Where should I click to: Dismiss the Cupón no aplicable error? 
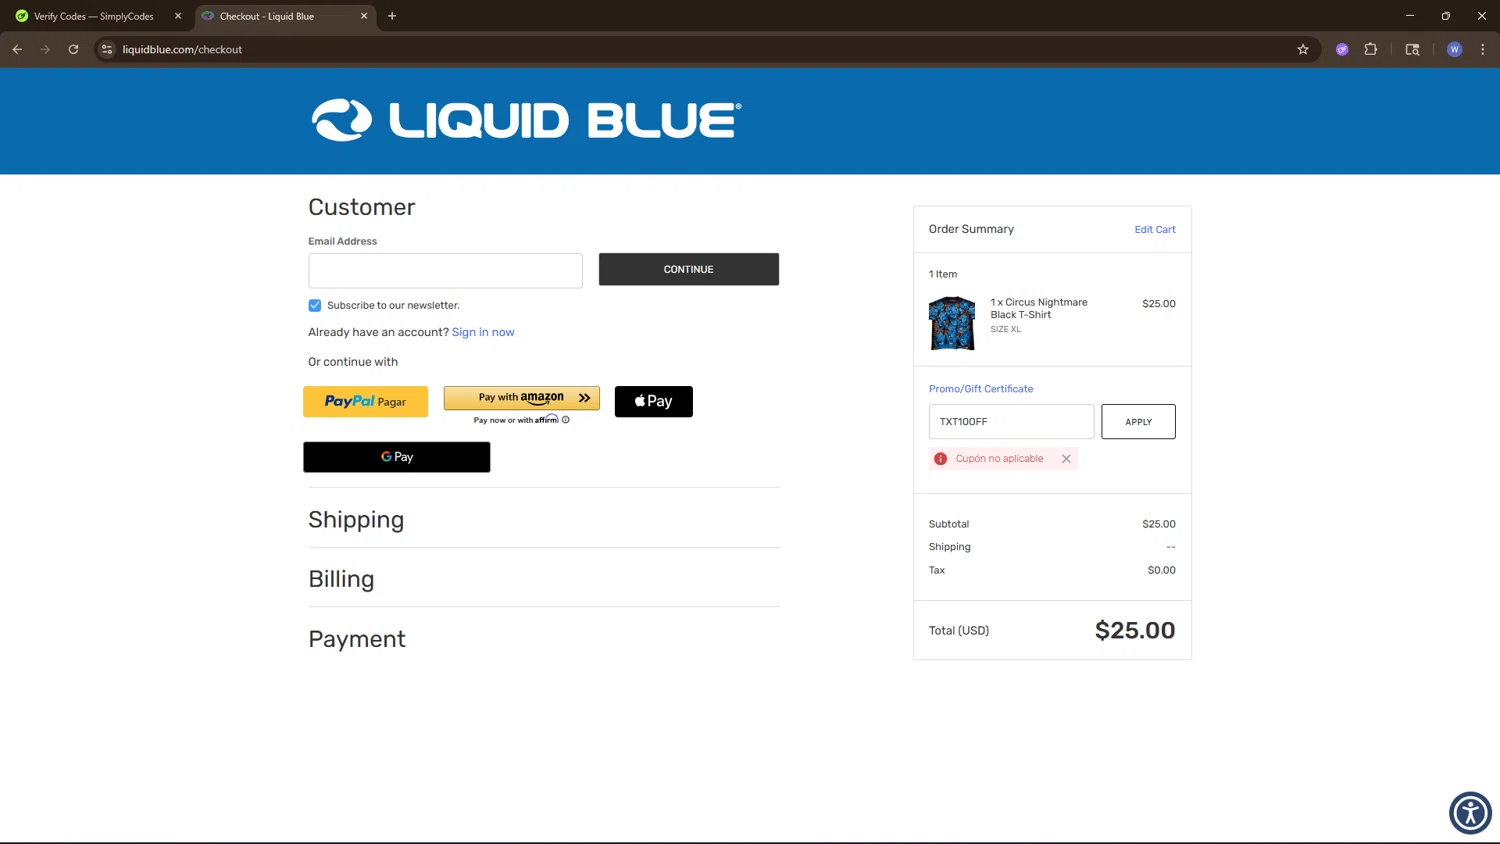point(1066,459)
